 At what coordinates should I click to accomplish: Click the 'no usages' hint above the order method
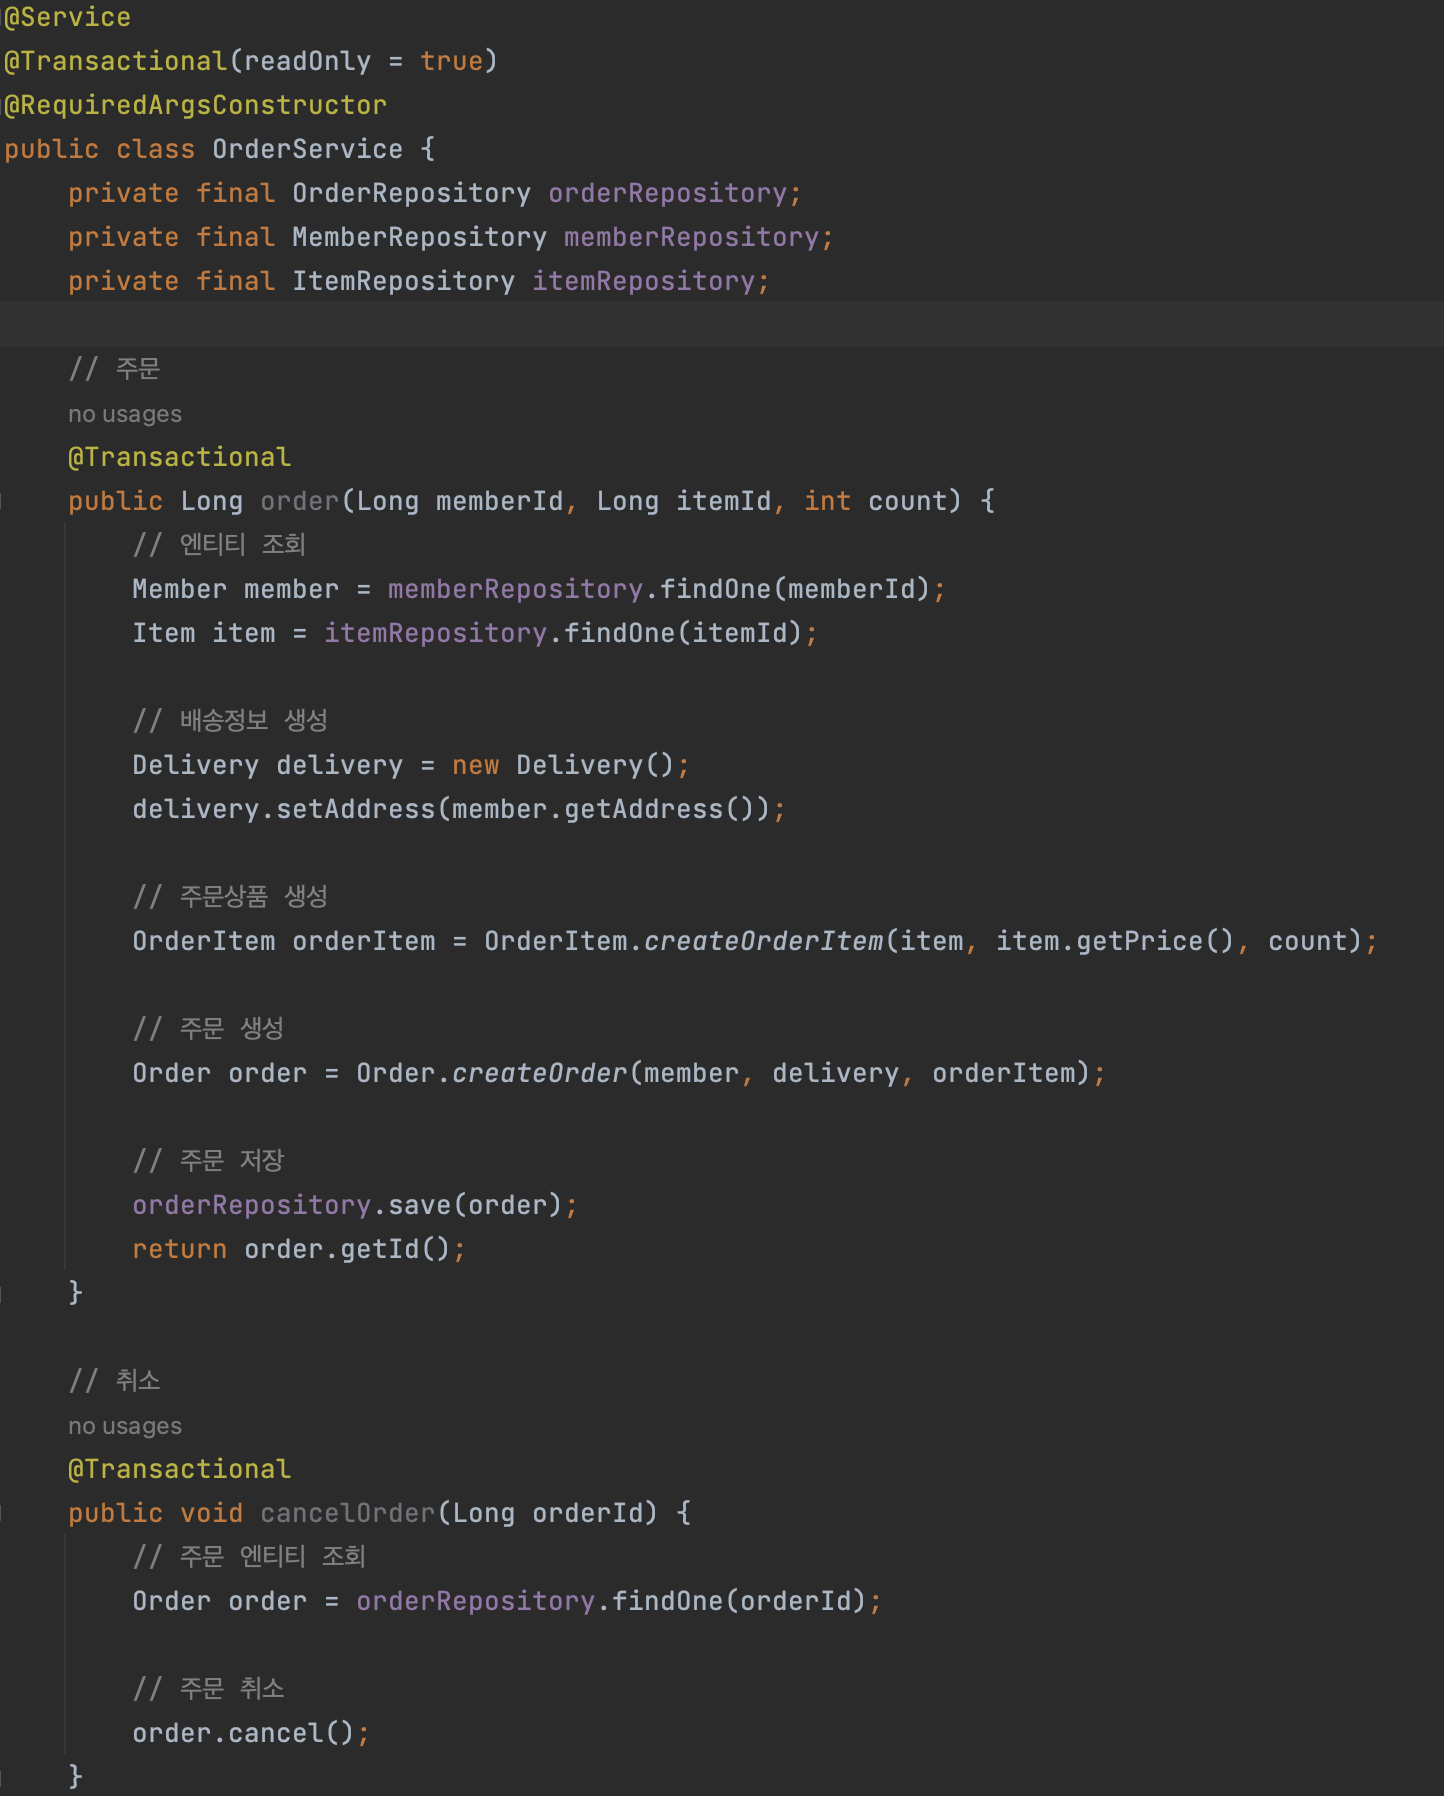click(x=125, y=414)
